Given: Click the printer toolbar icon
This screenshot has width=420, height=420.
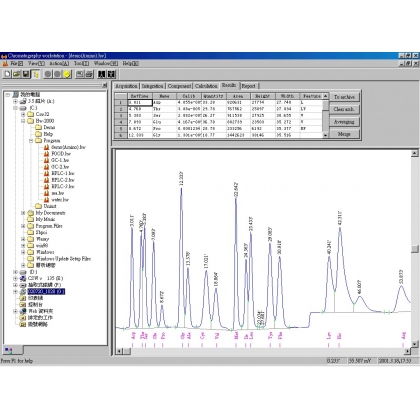Looking at the screenshot, I should pyautogui.click(x=89, y=74).
